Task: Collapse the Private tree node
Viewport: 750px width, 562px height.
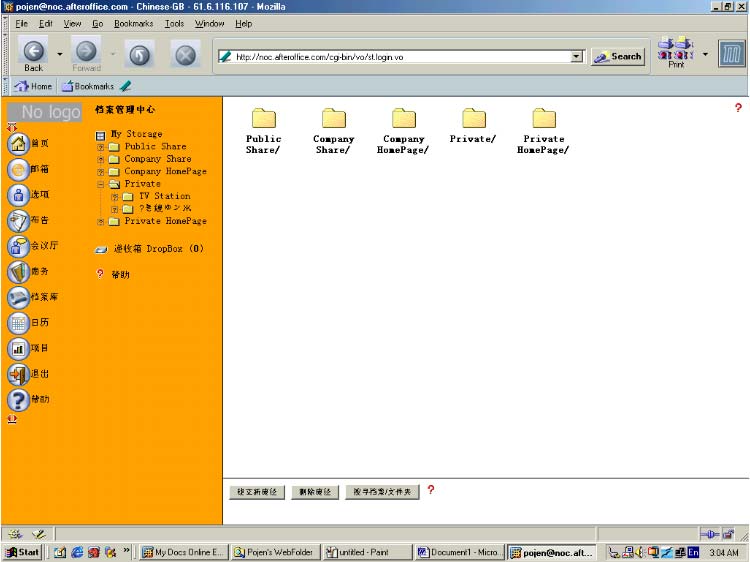Action: [x=100, y=184]
